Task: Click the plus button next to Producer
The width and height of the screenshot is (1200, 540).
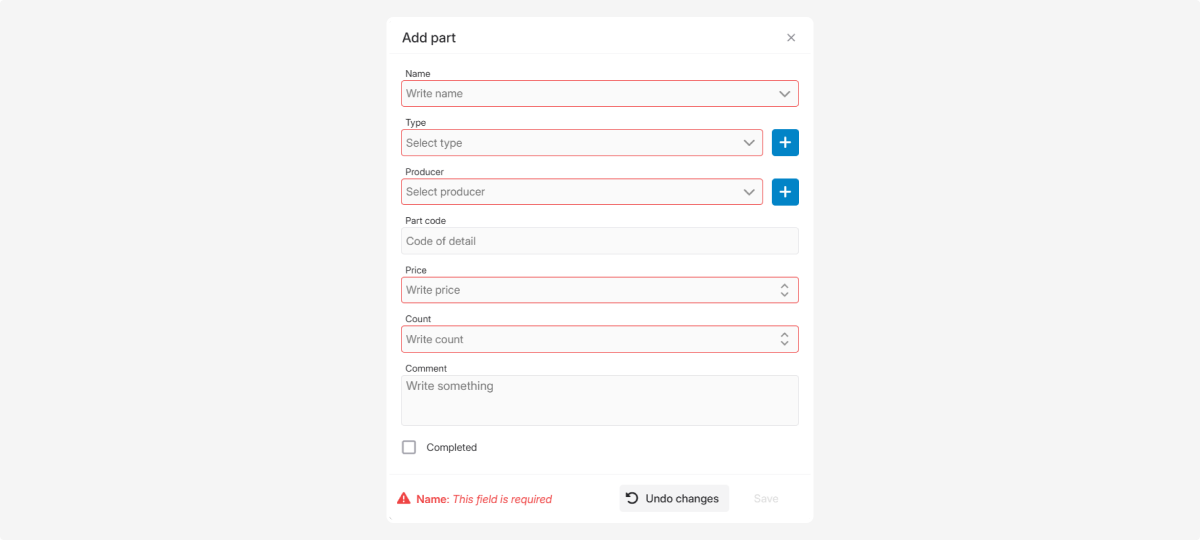Action: [785, 192]
